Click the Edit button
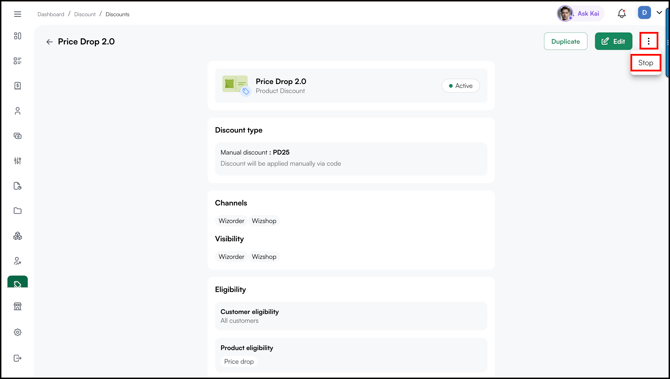Image resolution: width=670 pixels, height=379 pixels. (613, 41)
